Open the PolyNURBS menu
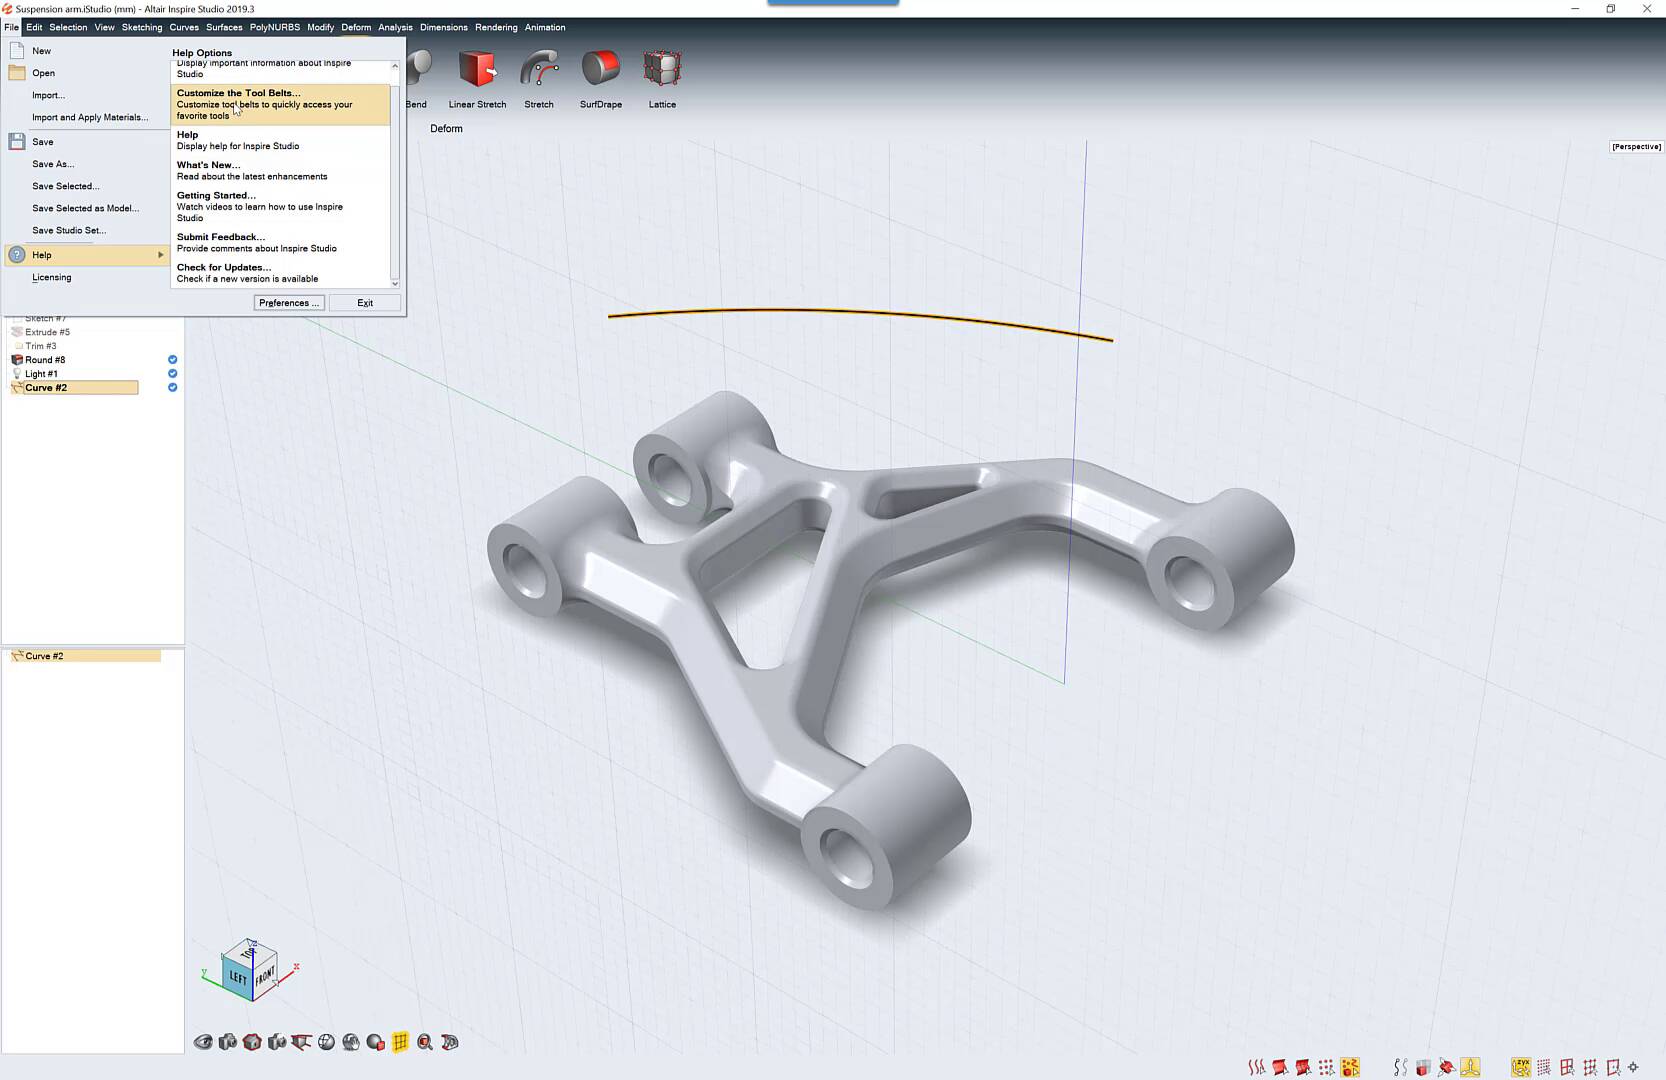1666x1080 pixels. 274,27
